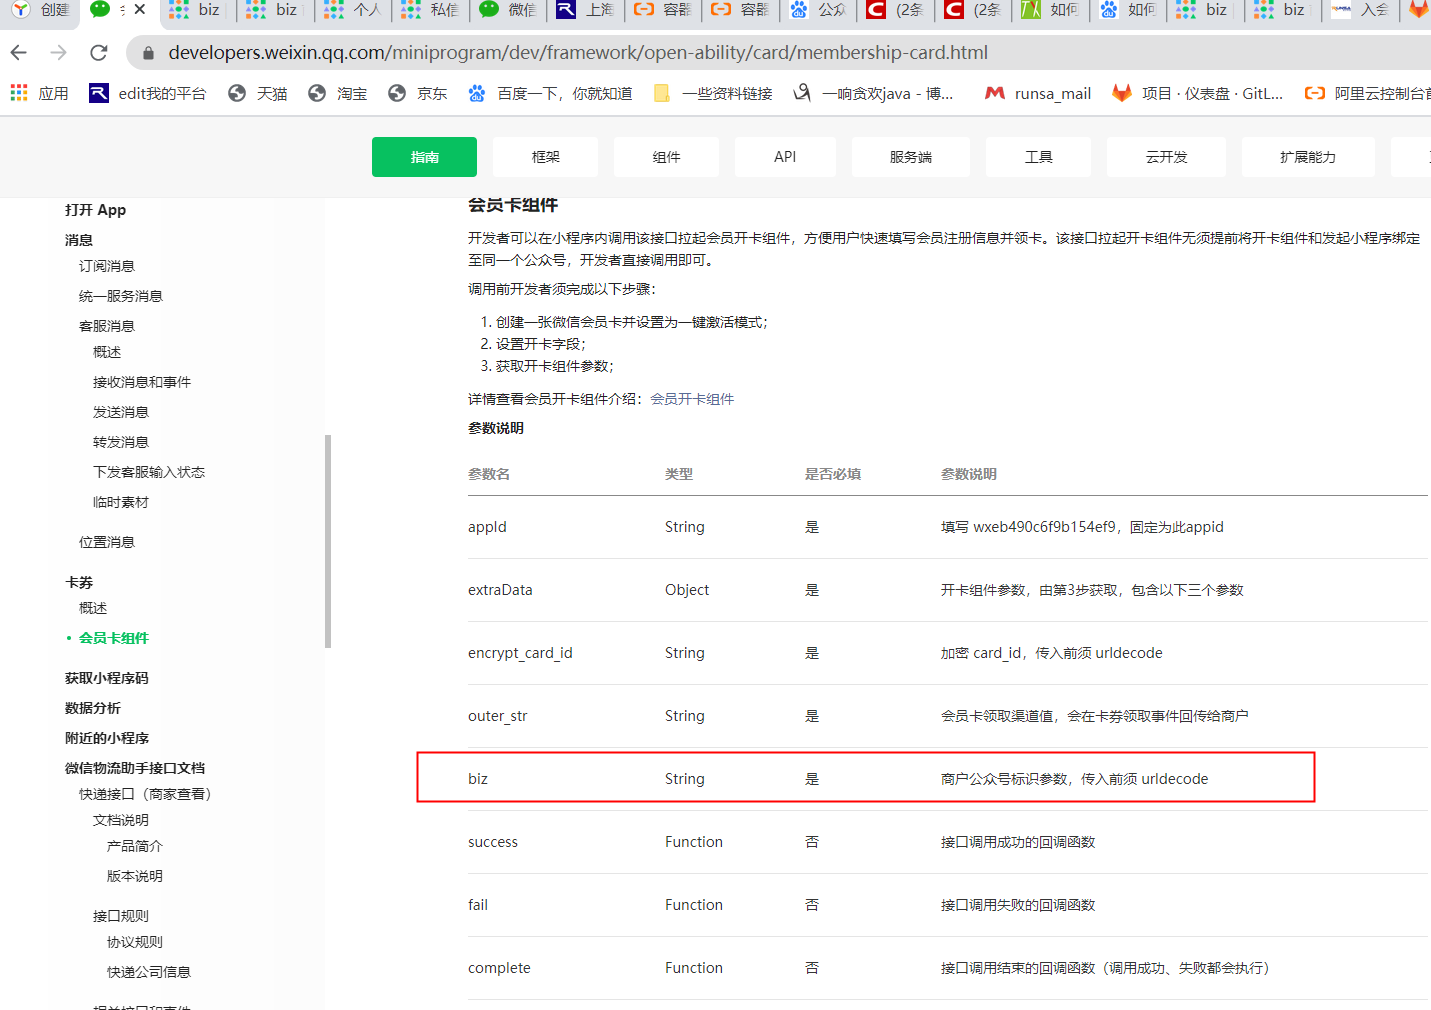Click the complete parameter name
This screenshot has width=1431, height=1010.
[499, 968]
